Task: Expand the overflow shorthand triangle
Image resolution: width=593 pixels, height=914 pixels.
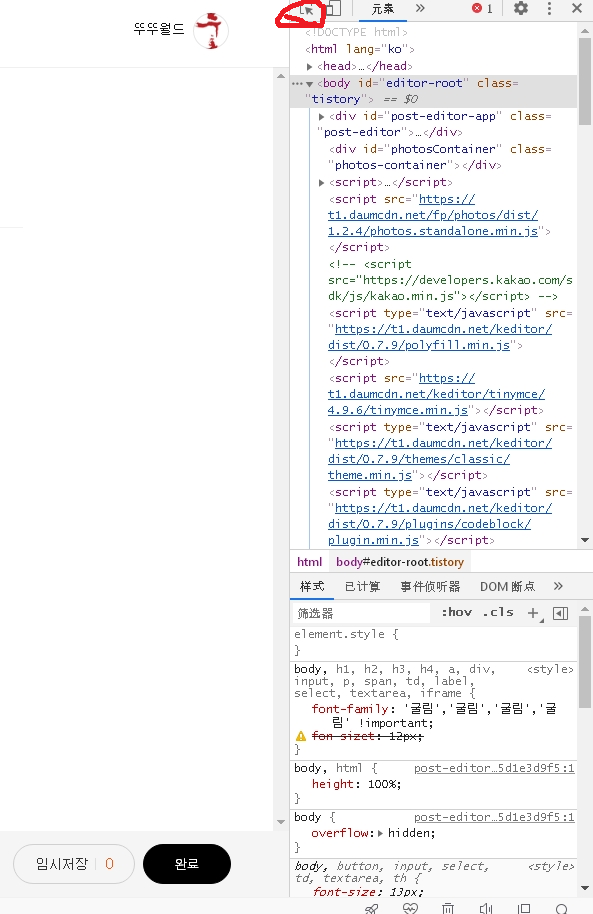Action: click(x=381, y=834)
